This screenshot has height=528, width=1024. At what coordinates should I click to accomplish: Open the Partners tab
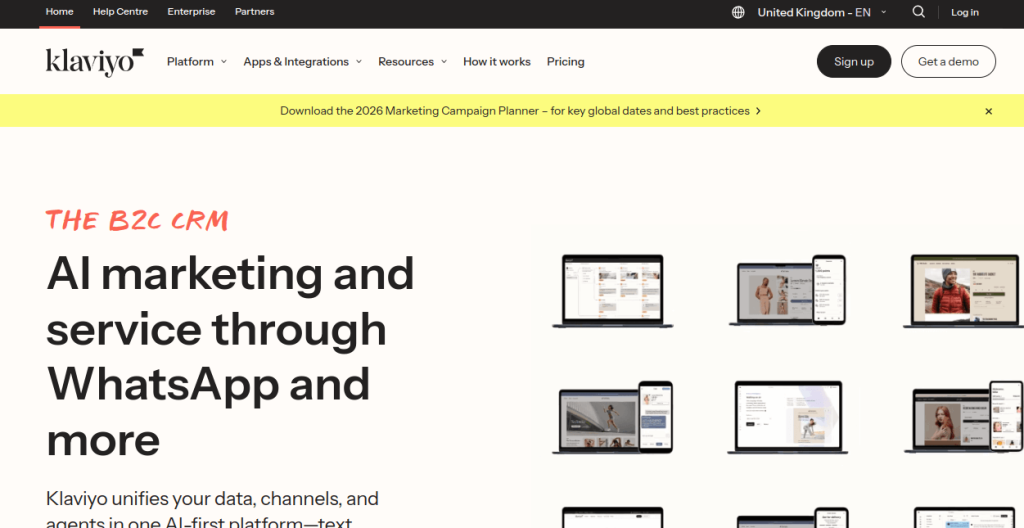click(255, 12)
